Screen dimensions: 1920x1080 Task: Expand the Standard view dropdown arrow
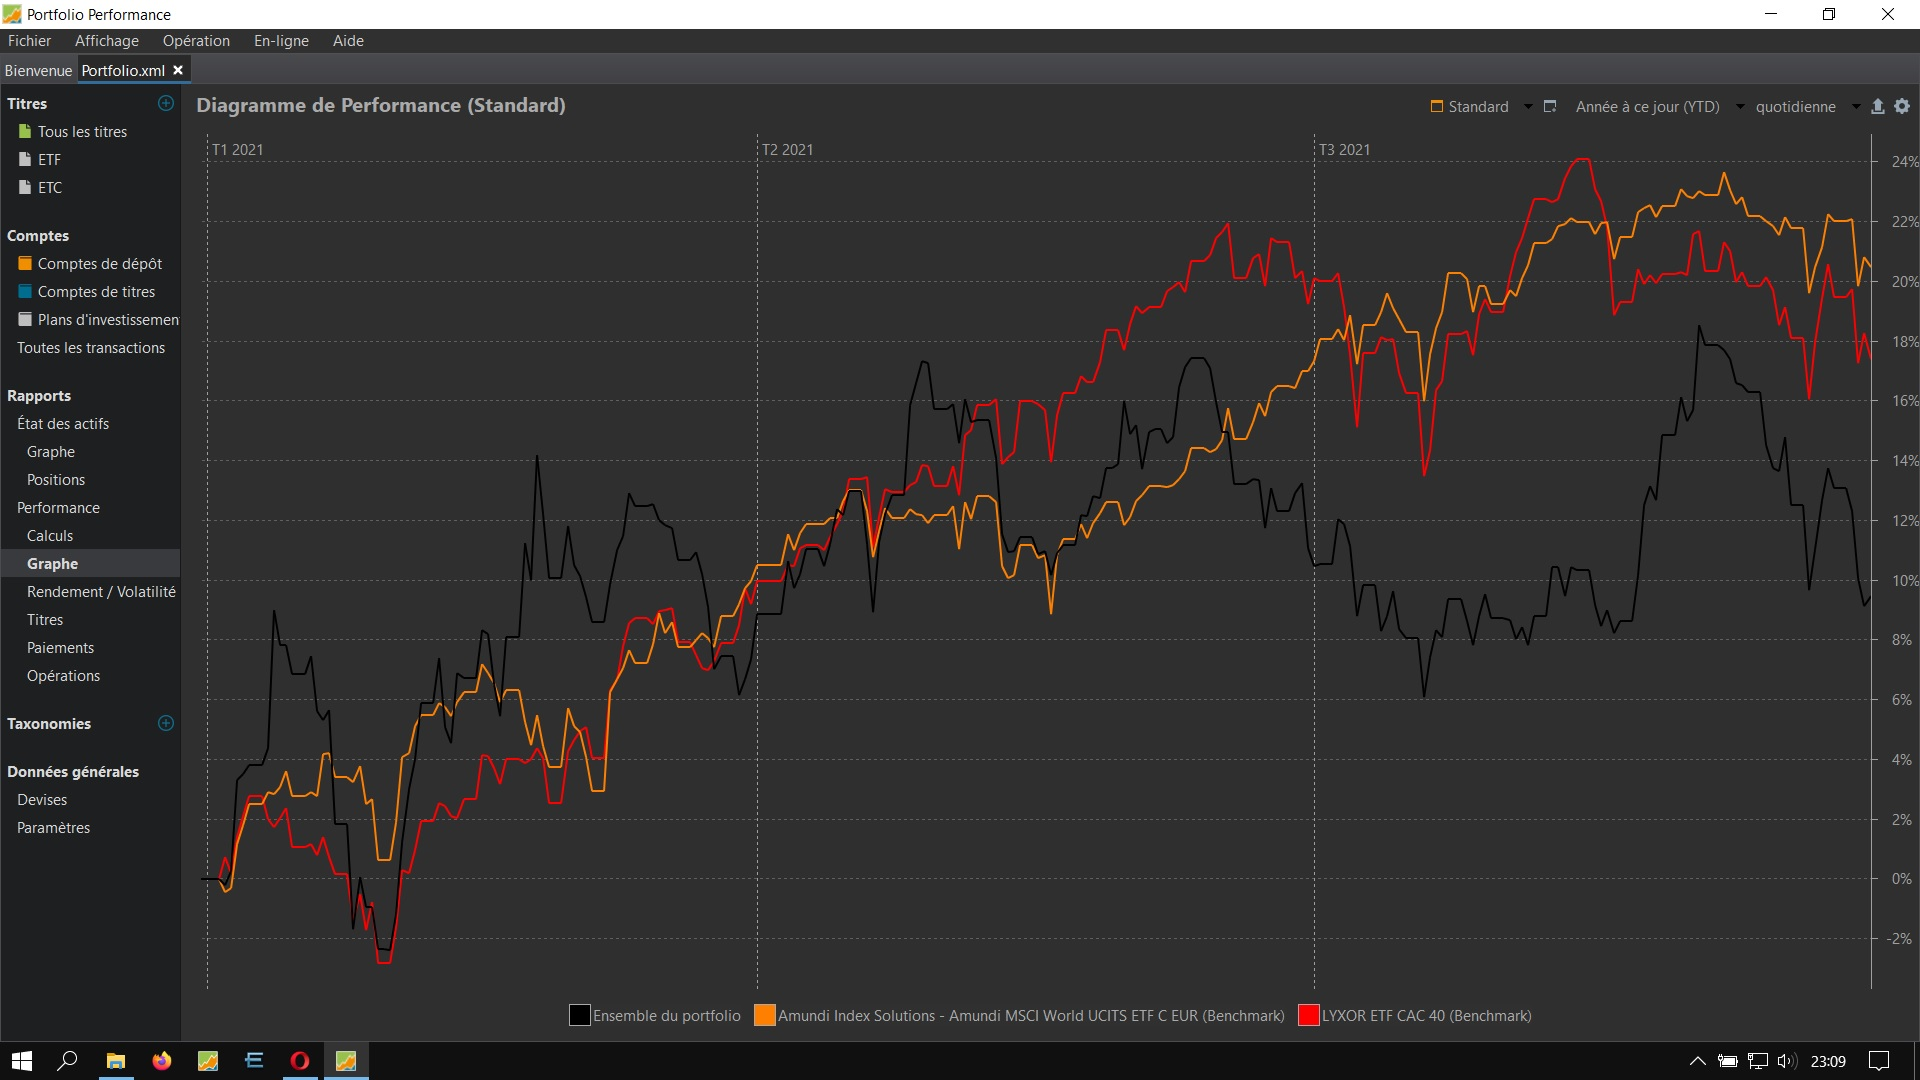[x=1528, y=107]
